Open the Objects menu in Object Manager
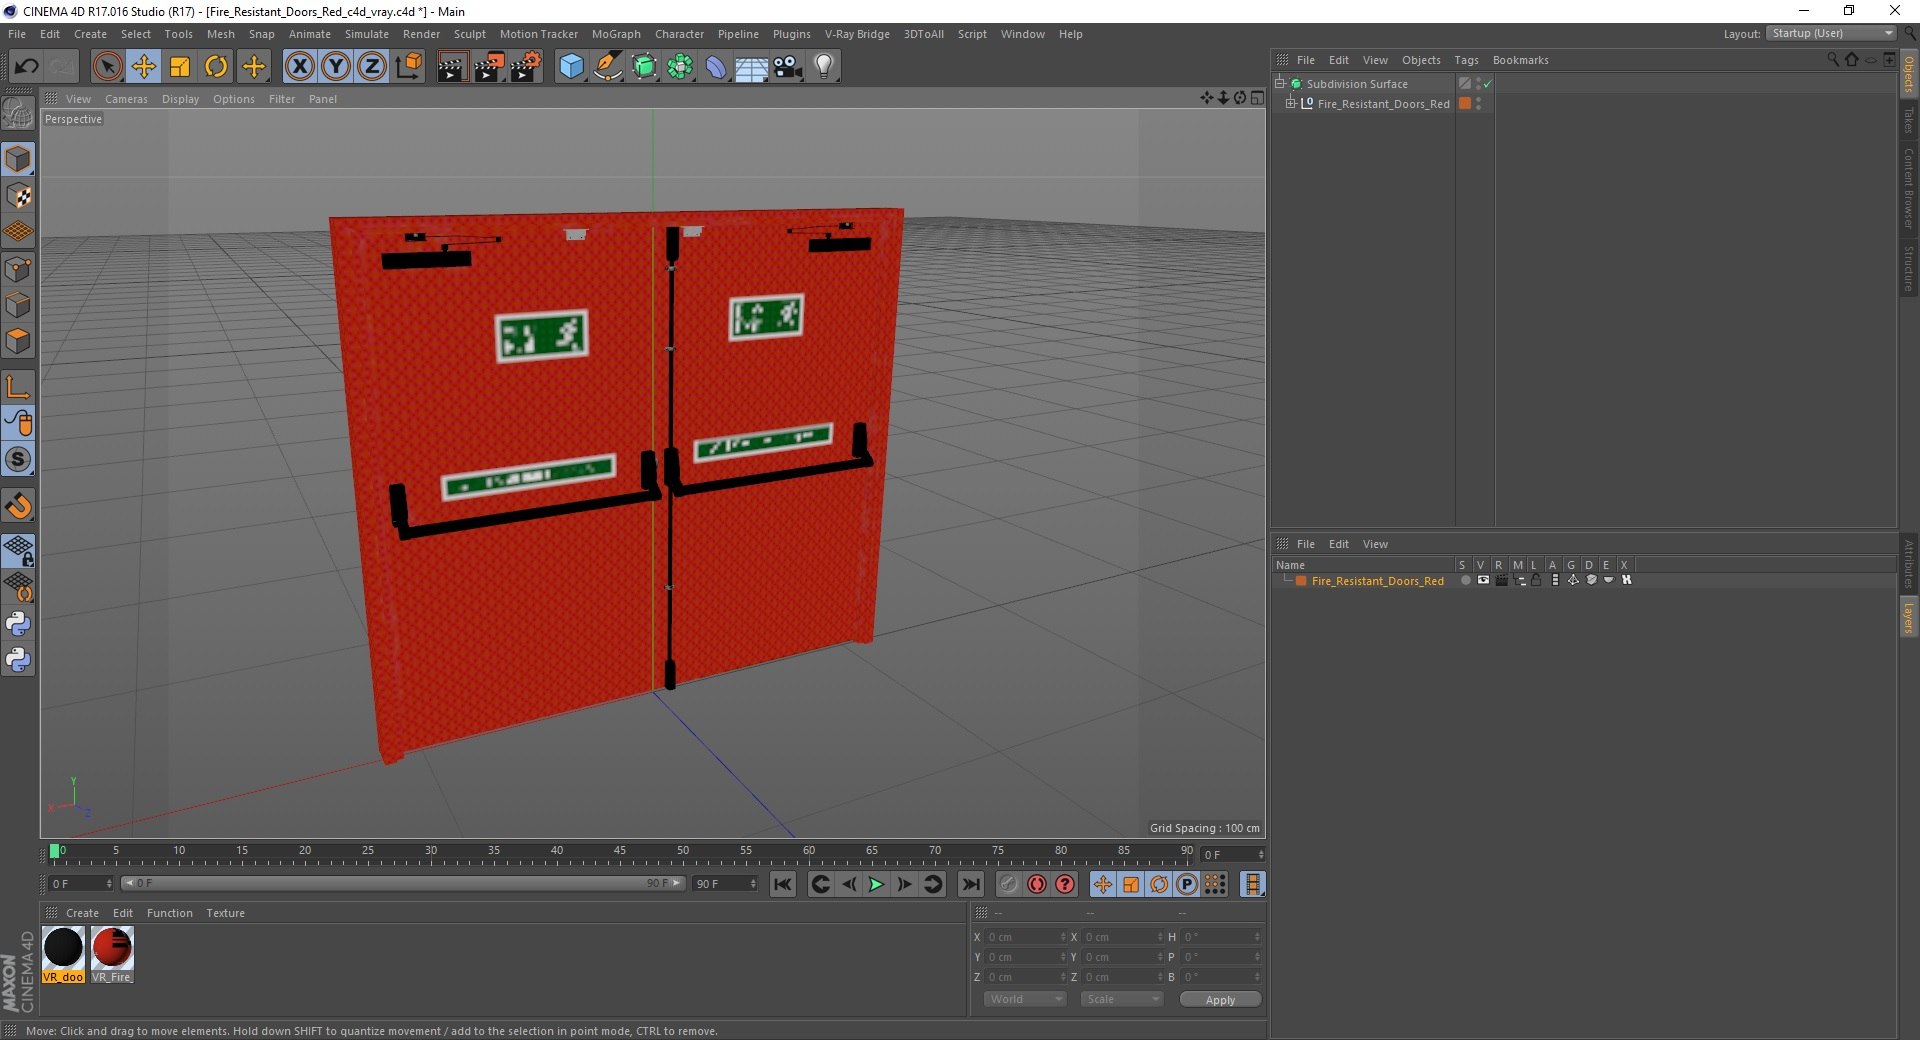1920x1040 pixels. [x=1421, y=60]
